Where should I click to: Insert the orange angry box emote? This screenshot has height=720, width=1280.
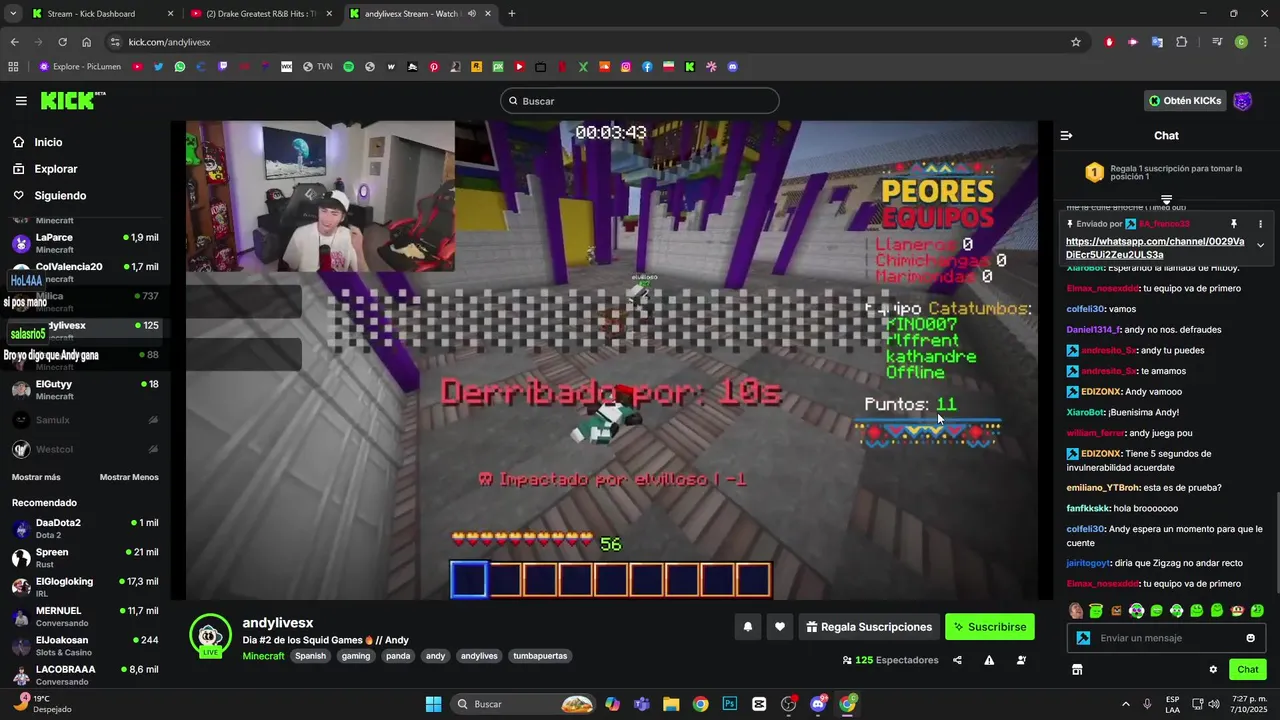coord(1116,611)
